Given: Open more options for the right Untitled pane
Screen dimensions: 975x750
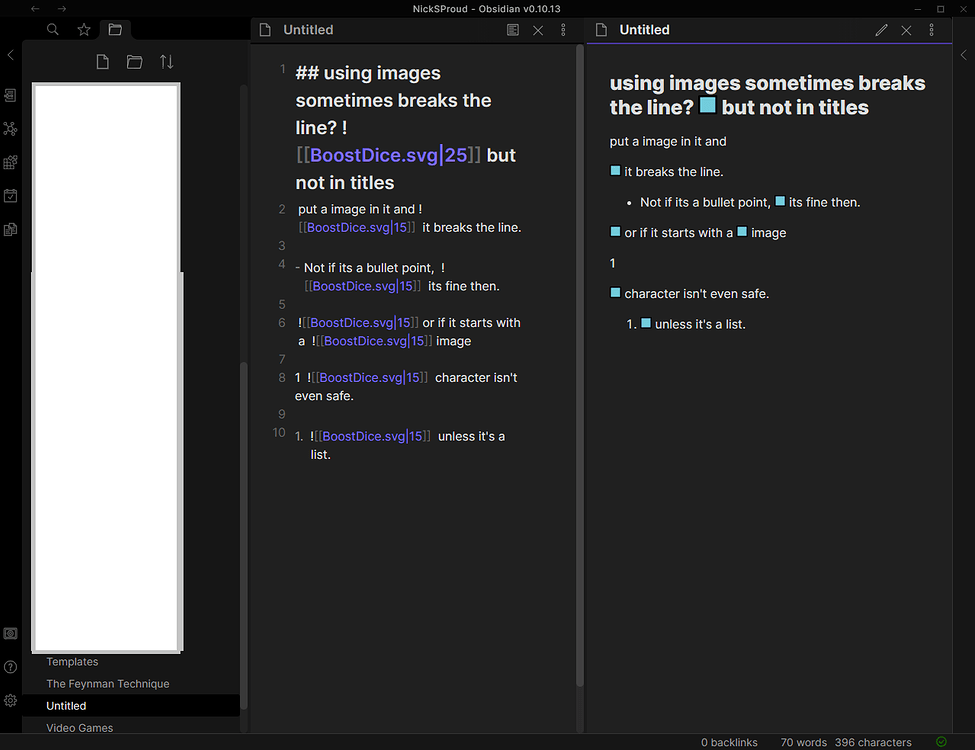Looking at the screenshot, I should click(931, 30).
